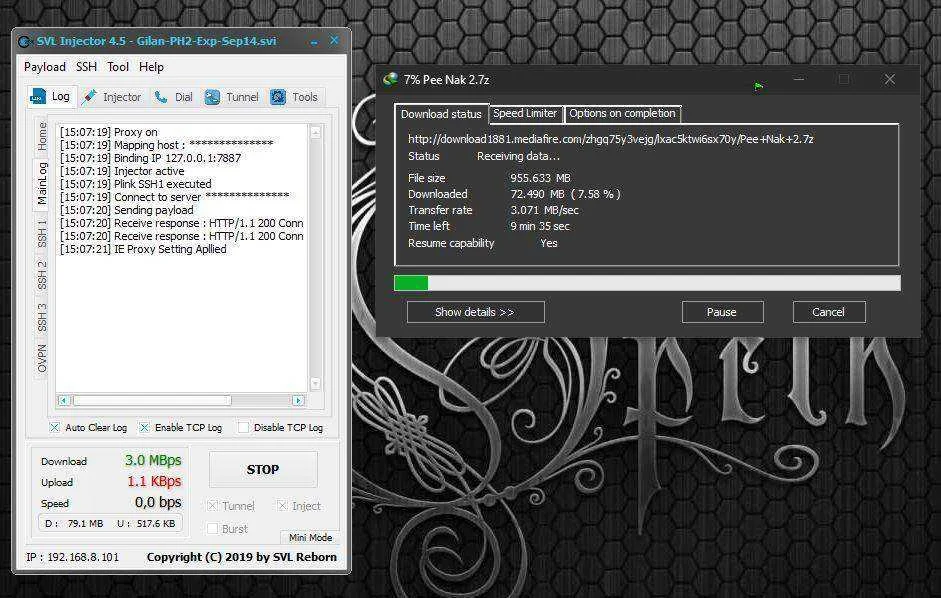The height and width of the screenshot is (598, 941).
Task: Click the log horizontal scrollbar right arrow
Action: [298, 400]
